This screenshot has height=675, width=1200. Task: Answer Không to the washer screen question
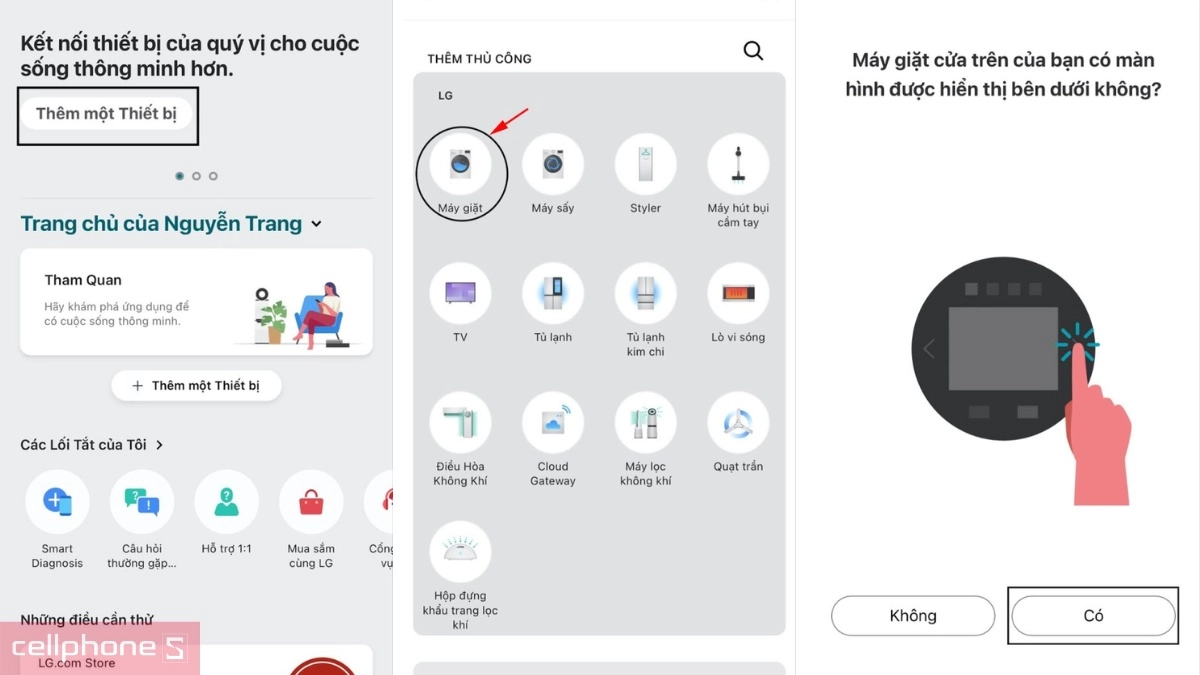tap(913, 616)
